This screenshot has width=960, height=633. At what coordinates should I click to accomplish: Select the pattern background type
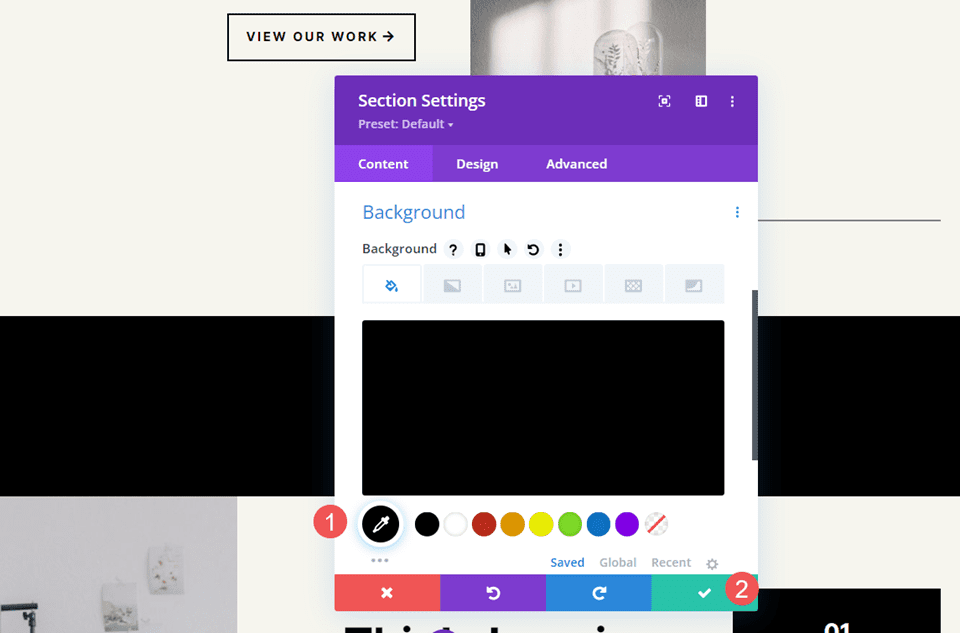634,284
